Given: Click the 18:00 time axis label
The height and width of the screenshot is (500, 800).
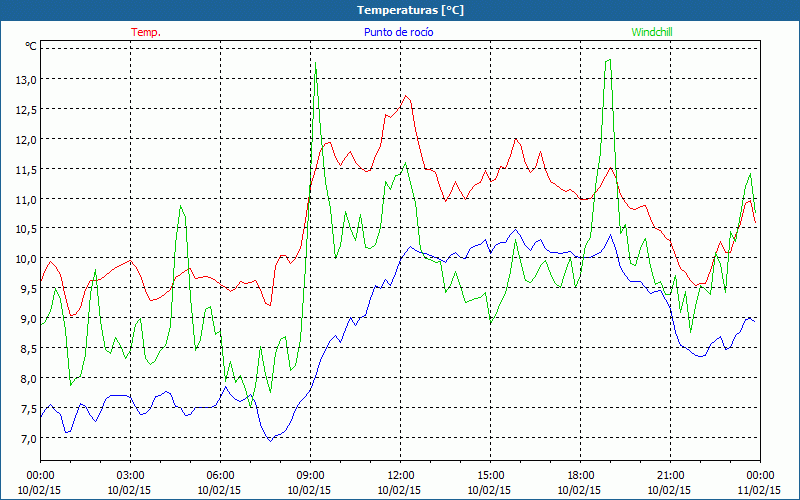Looking at the screenshot, I should click(x=581, y=476).
